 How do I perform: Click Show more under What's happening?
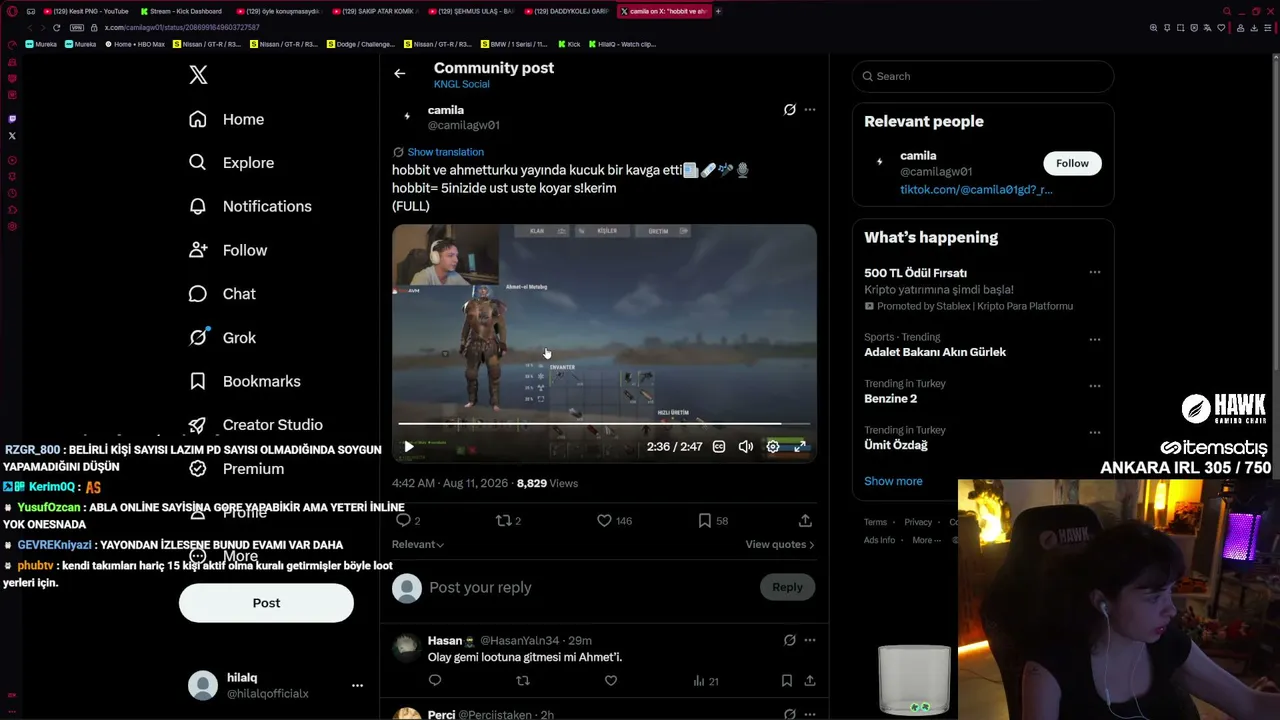coord(893,481)
